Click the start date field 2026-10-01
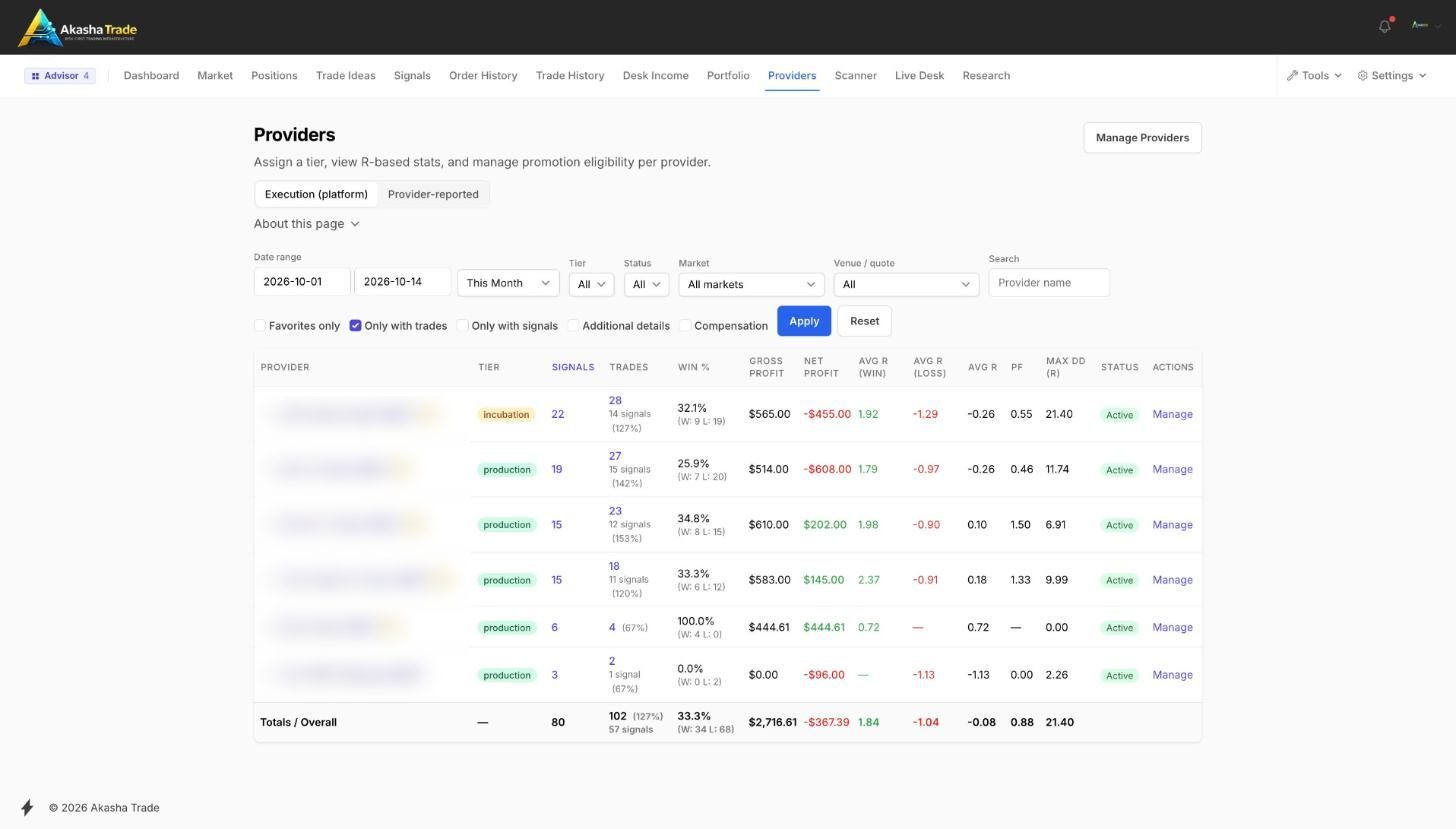1456x829 pixels. (x=302, y=282)
